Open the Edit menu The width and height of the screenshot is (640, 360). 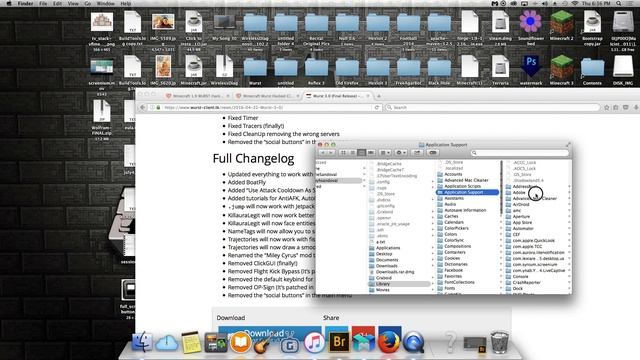tap(58, 3)
